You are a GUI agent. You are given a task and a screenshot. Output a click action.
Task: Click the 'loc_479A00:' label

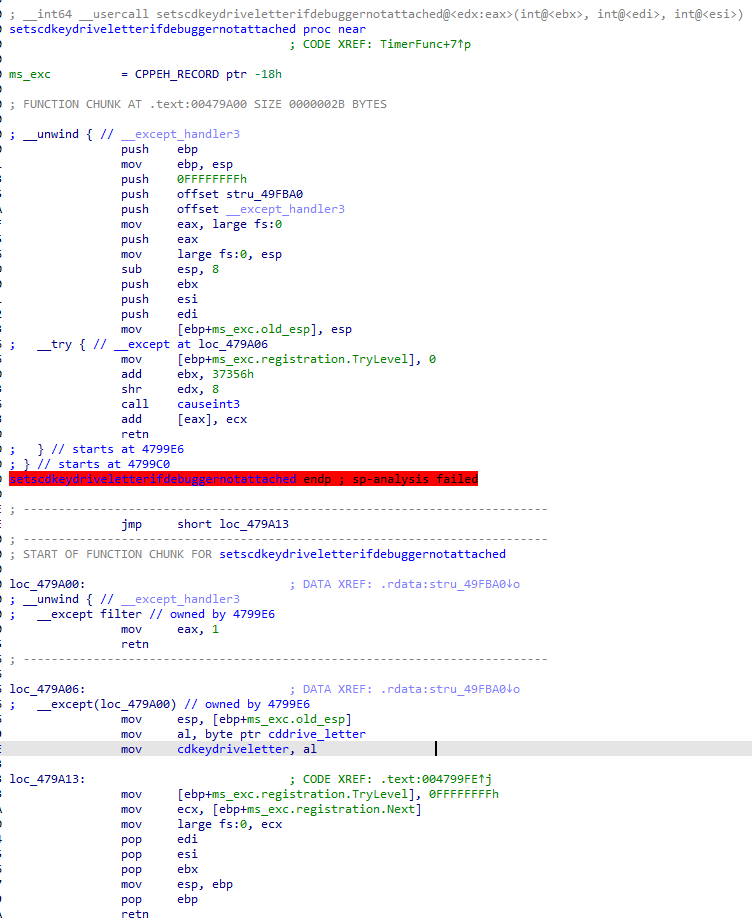pos(47,584)
